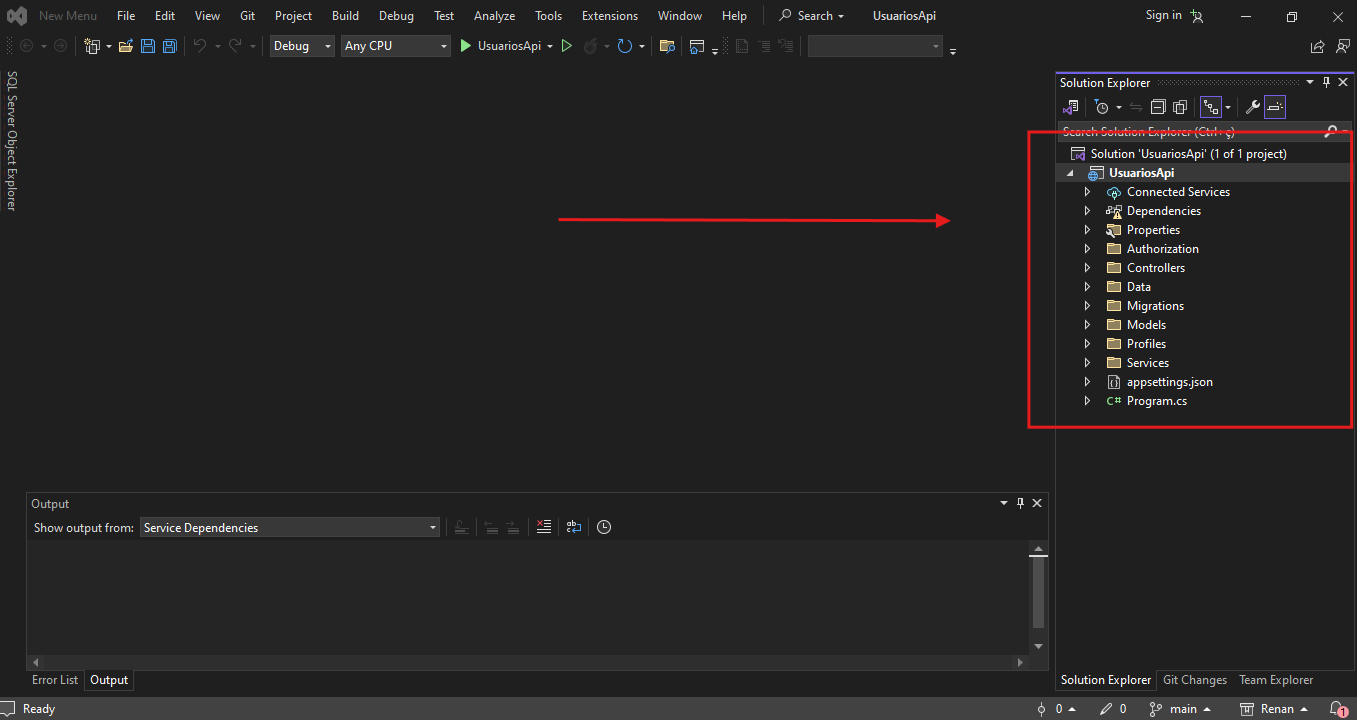Click unpushed commits indicator in status bar

click(x=1057, y=709)
